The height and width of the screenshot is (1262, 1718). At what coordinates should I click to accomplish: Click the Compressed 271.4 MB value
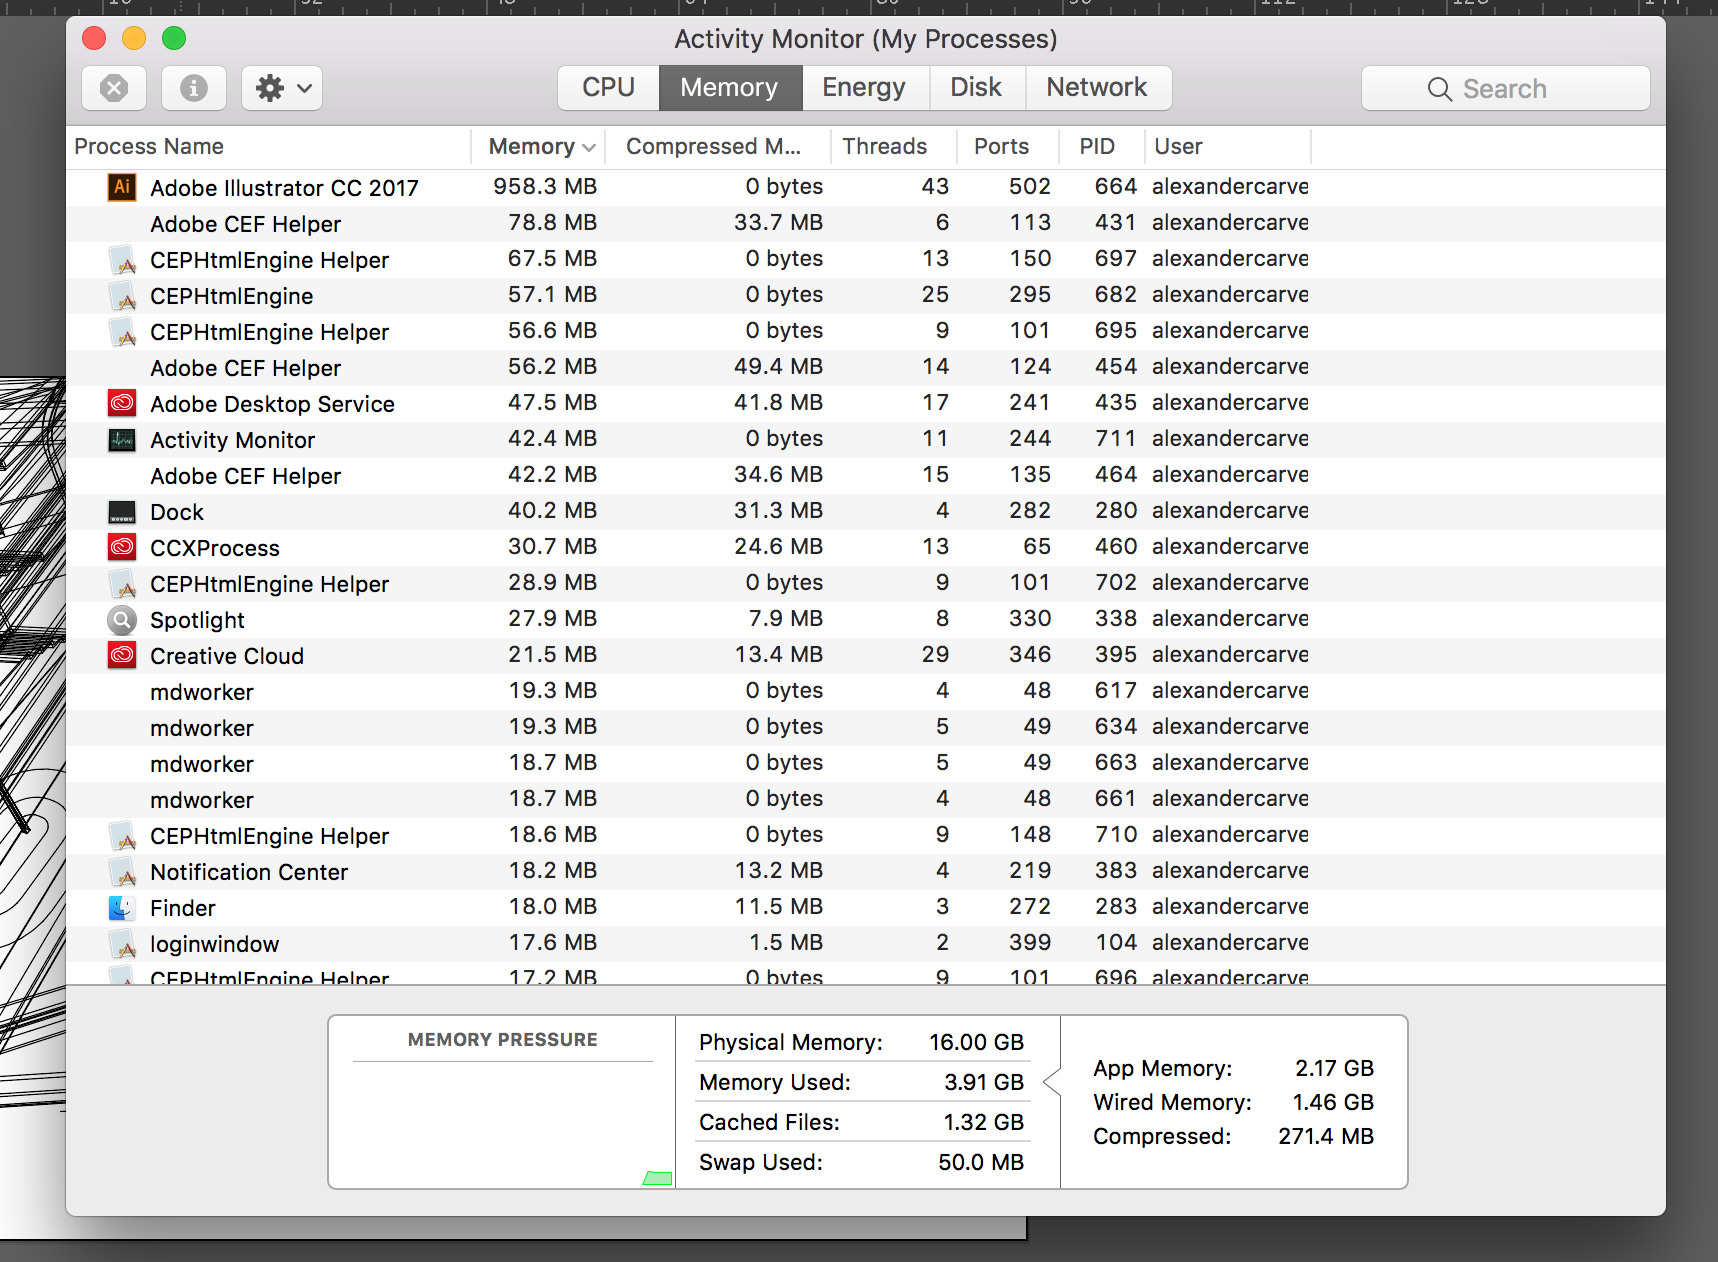click(x=1326, y=1137)
